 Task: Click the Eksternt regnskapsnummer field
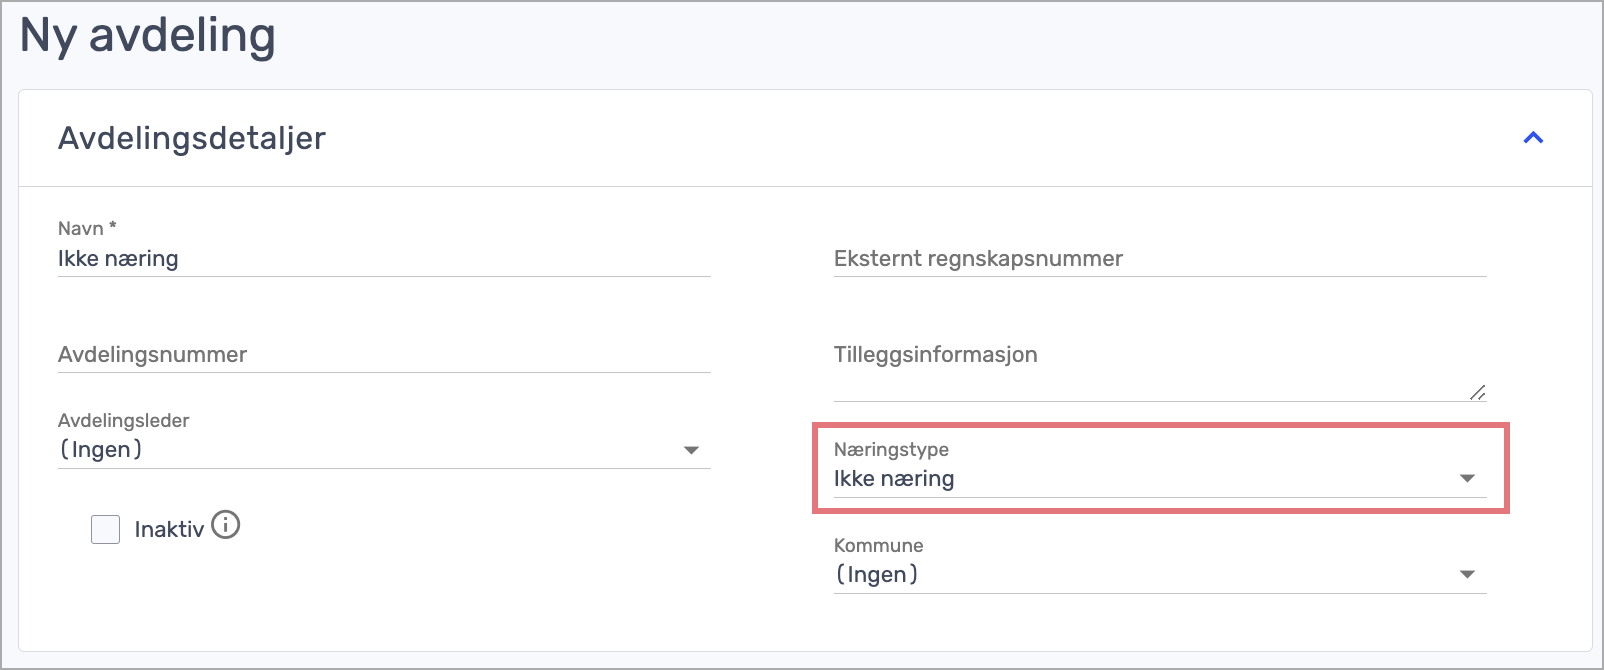pos(1160,259)
